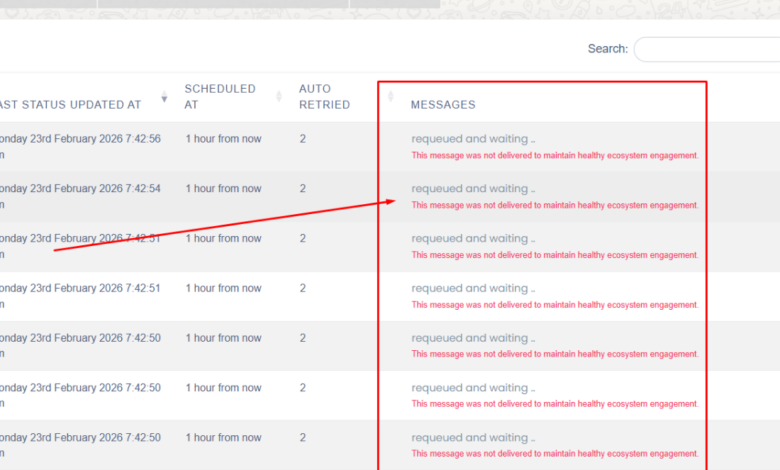Click sort arrows beside Auto Retried header
Image resolution: width=780 pixels, height=470 pixels.
pyautogui.click(x=390, y=97)
